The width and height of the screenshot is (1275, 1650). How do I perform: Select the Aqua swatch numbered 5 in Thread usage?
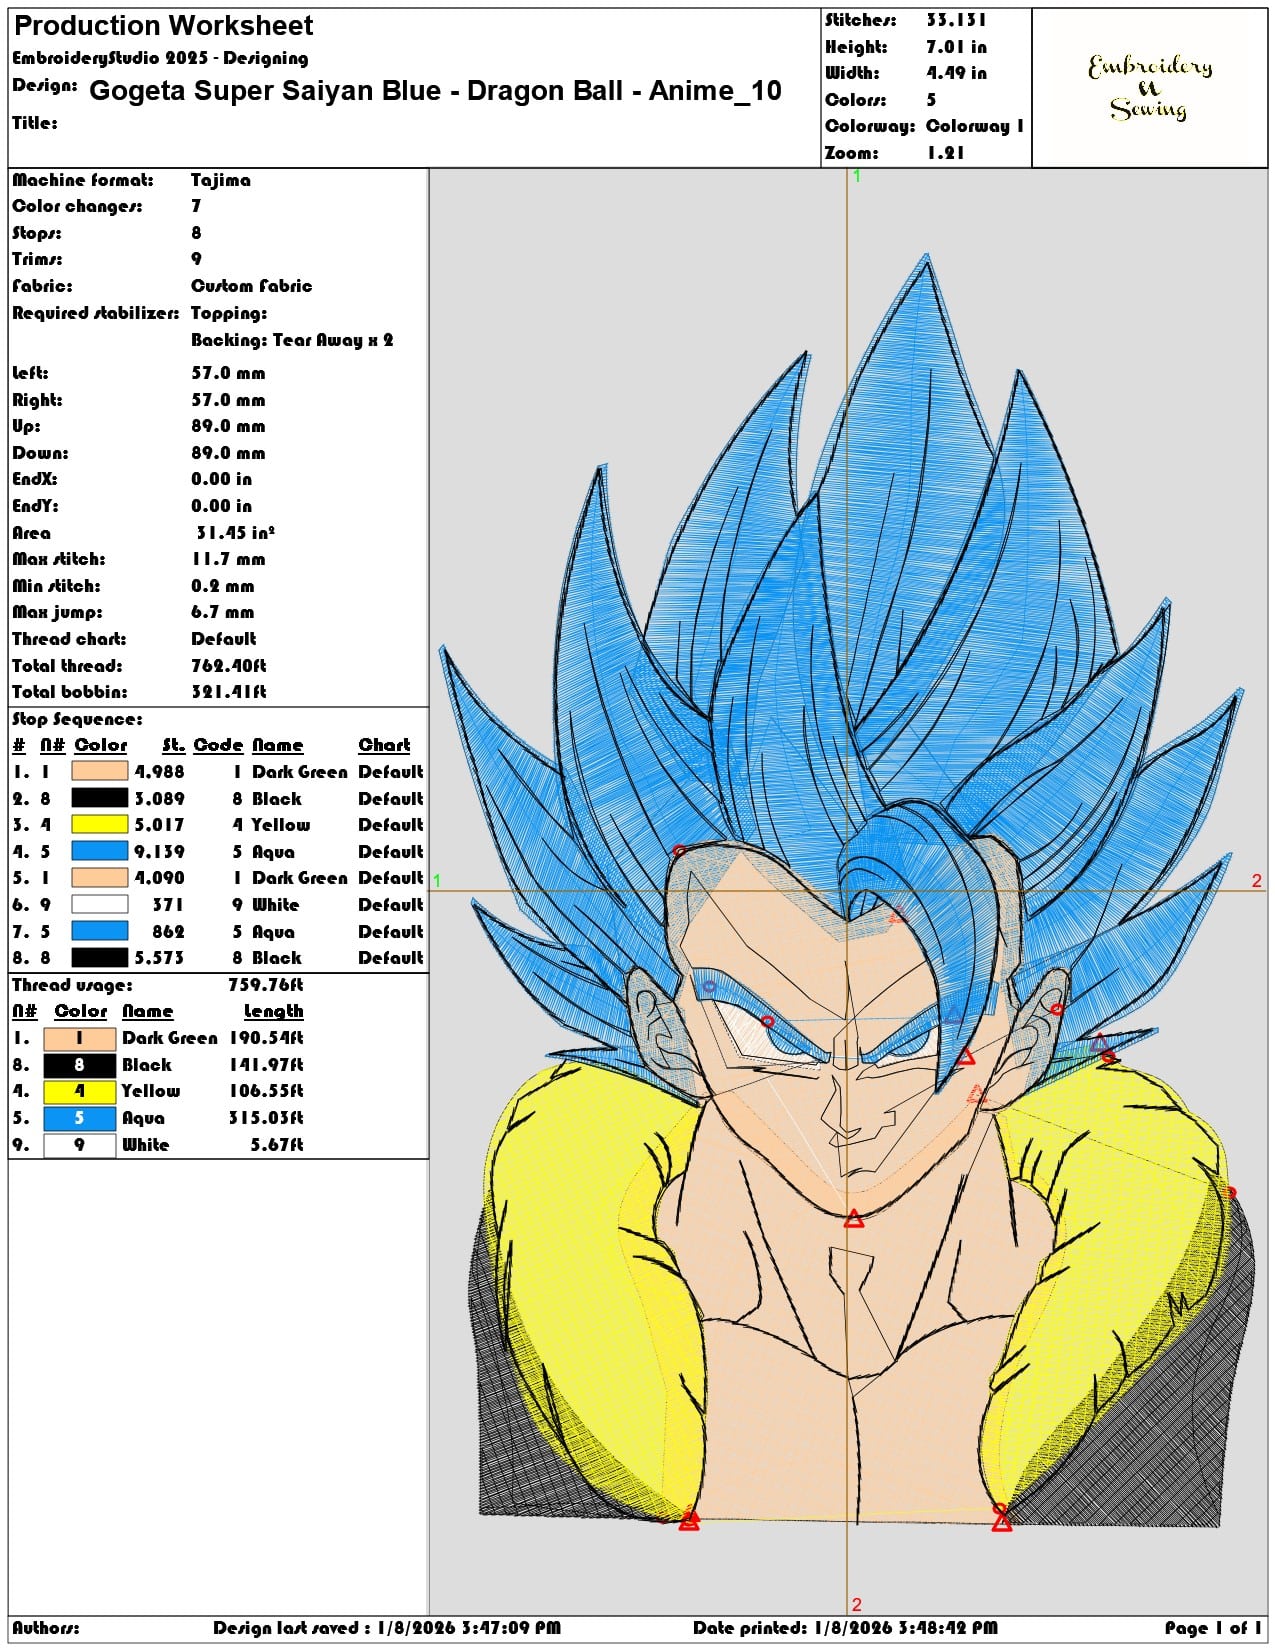point(79,1118)
